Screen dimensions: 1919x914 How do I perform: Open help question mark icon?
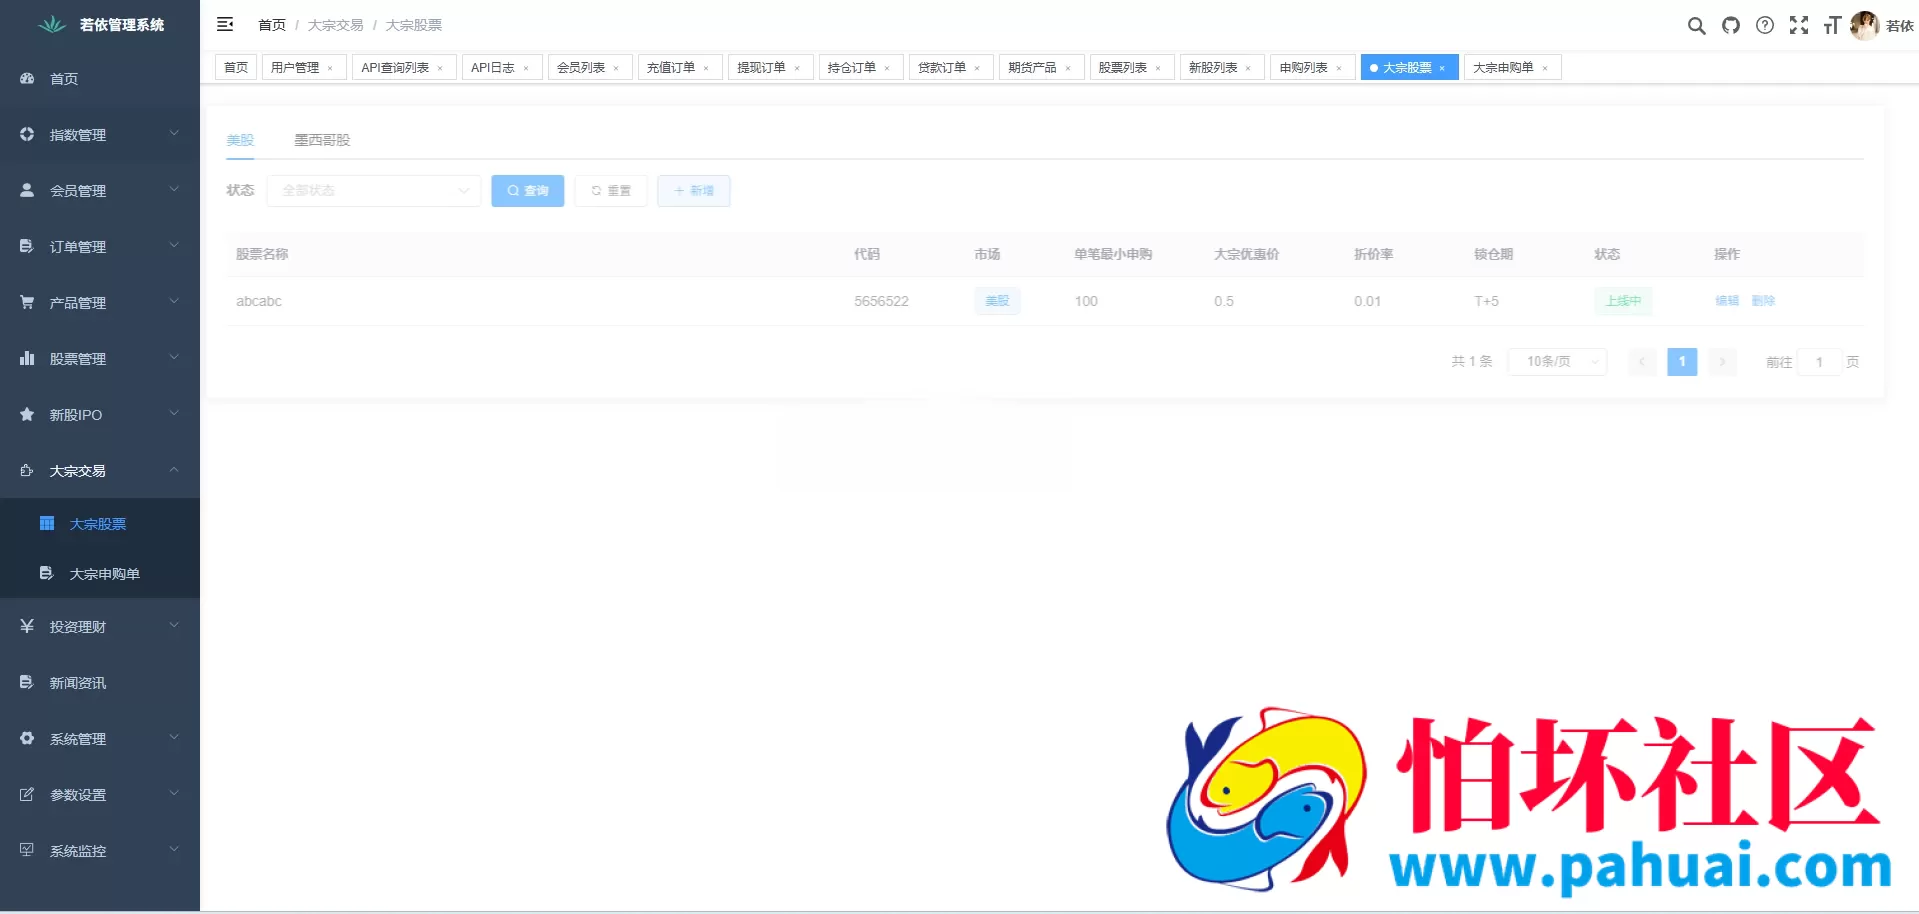tap(1765, 25)
